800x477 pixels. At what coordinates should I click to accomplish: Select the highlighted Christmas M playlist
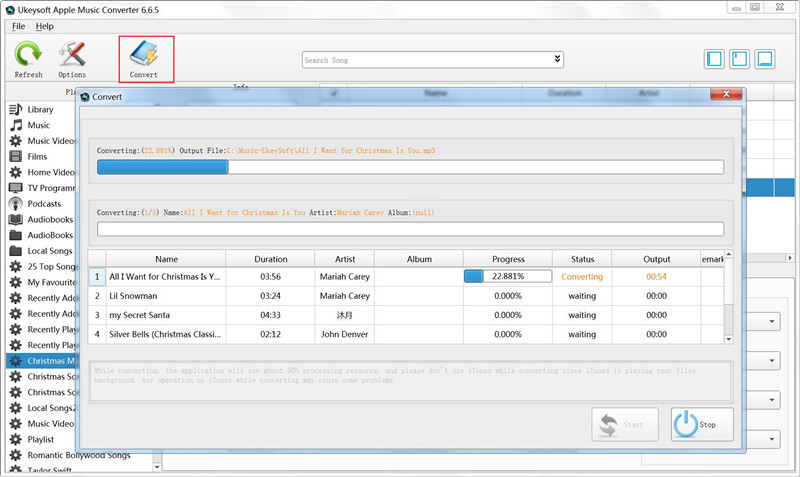41,361
